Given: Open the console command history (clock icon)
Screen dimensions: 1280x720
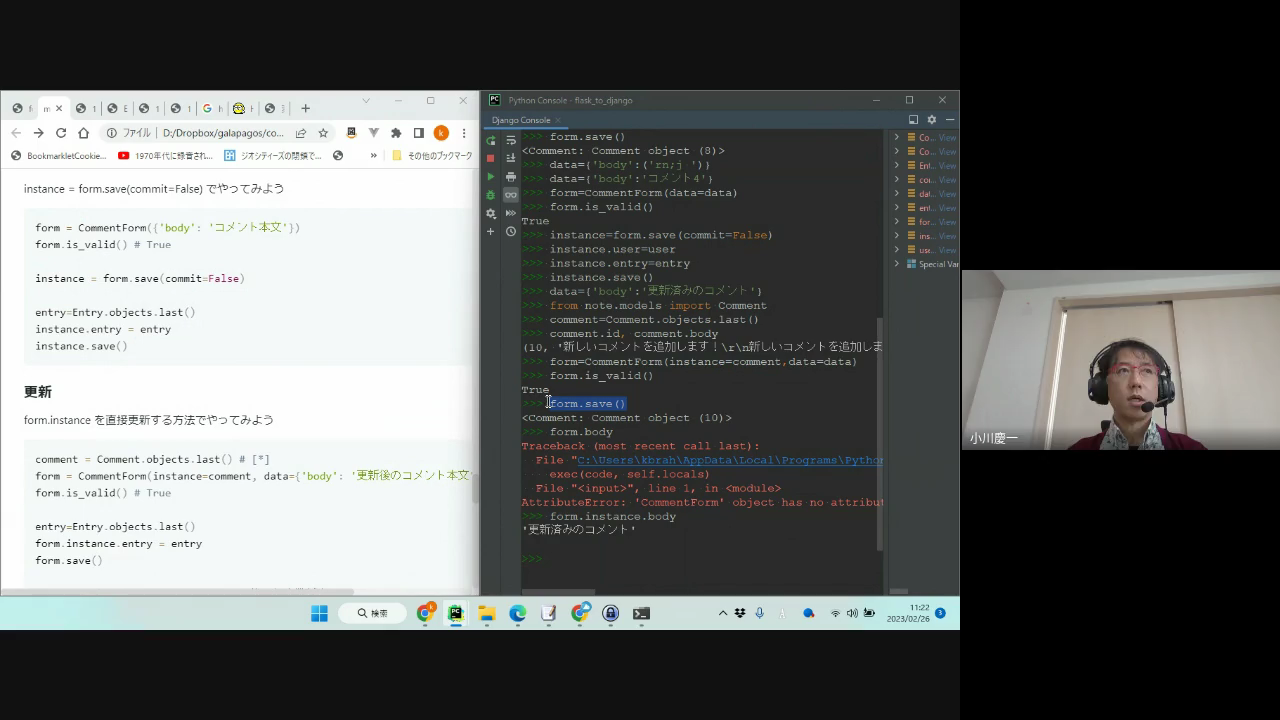Looking at the screenshot, I should point(511,232).
